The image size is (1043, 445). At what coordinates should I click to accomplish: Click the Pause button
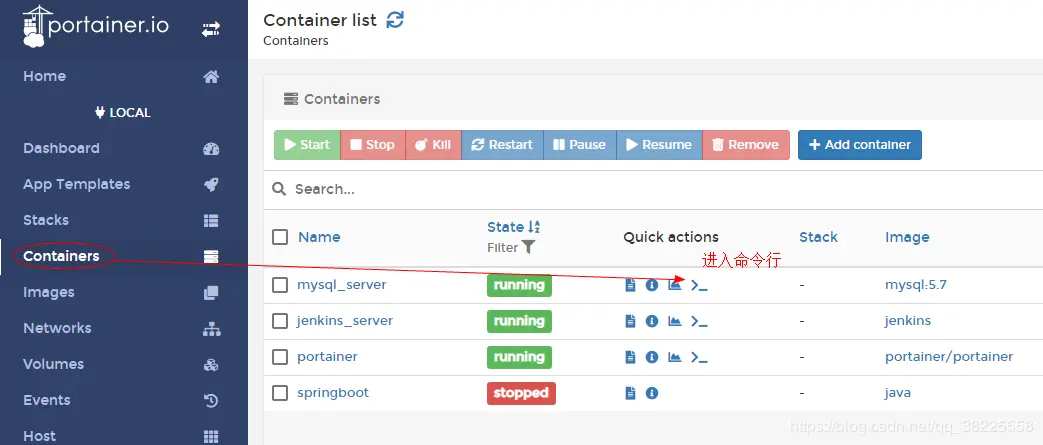click(x=580, y=144)
